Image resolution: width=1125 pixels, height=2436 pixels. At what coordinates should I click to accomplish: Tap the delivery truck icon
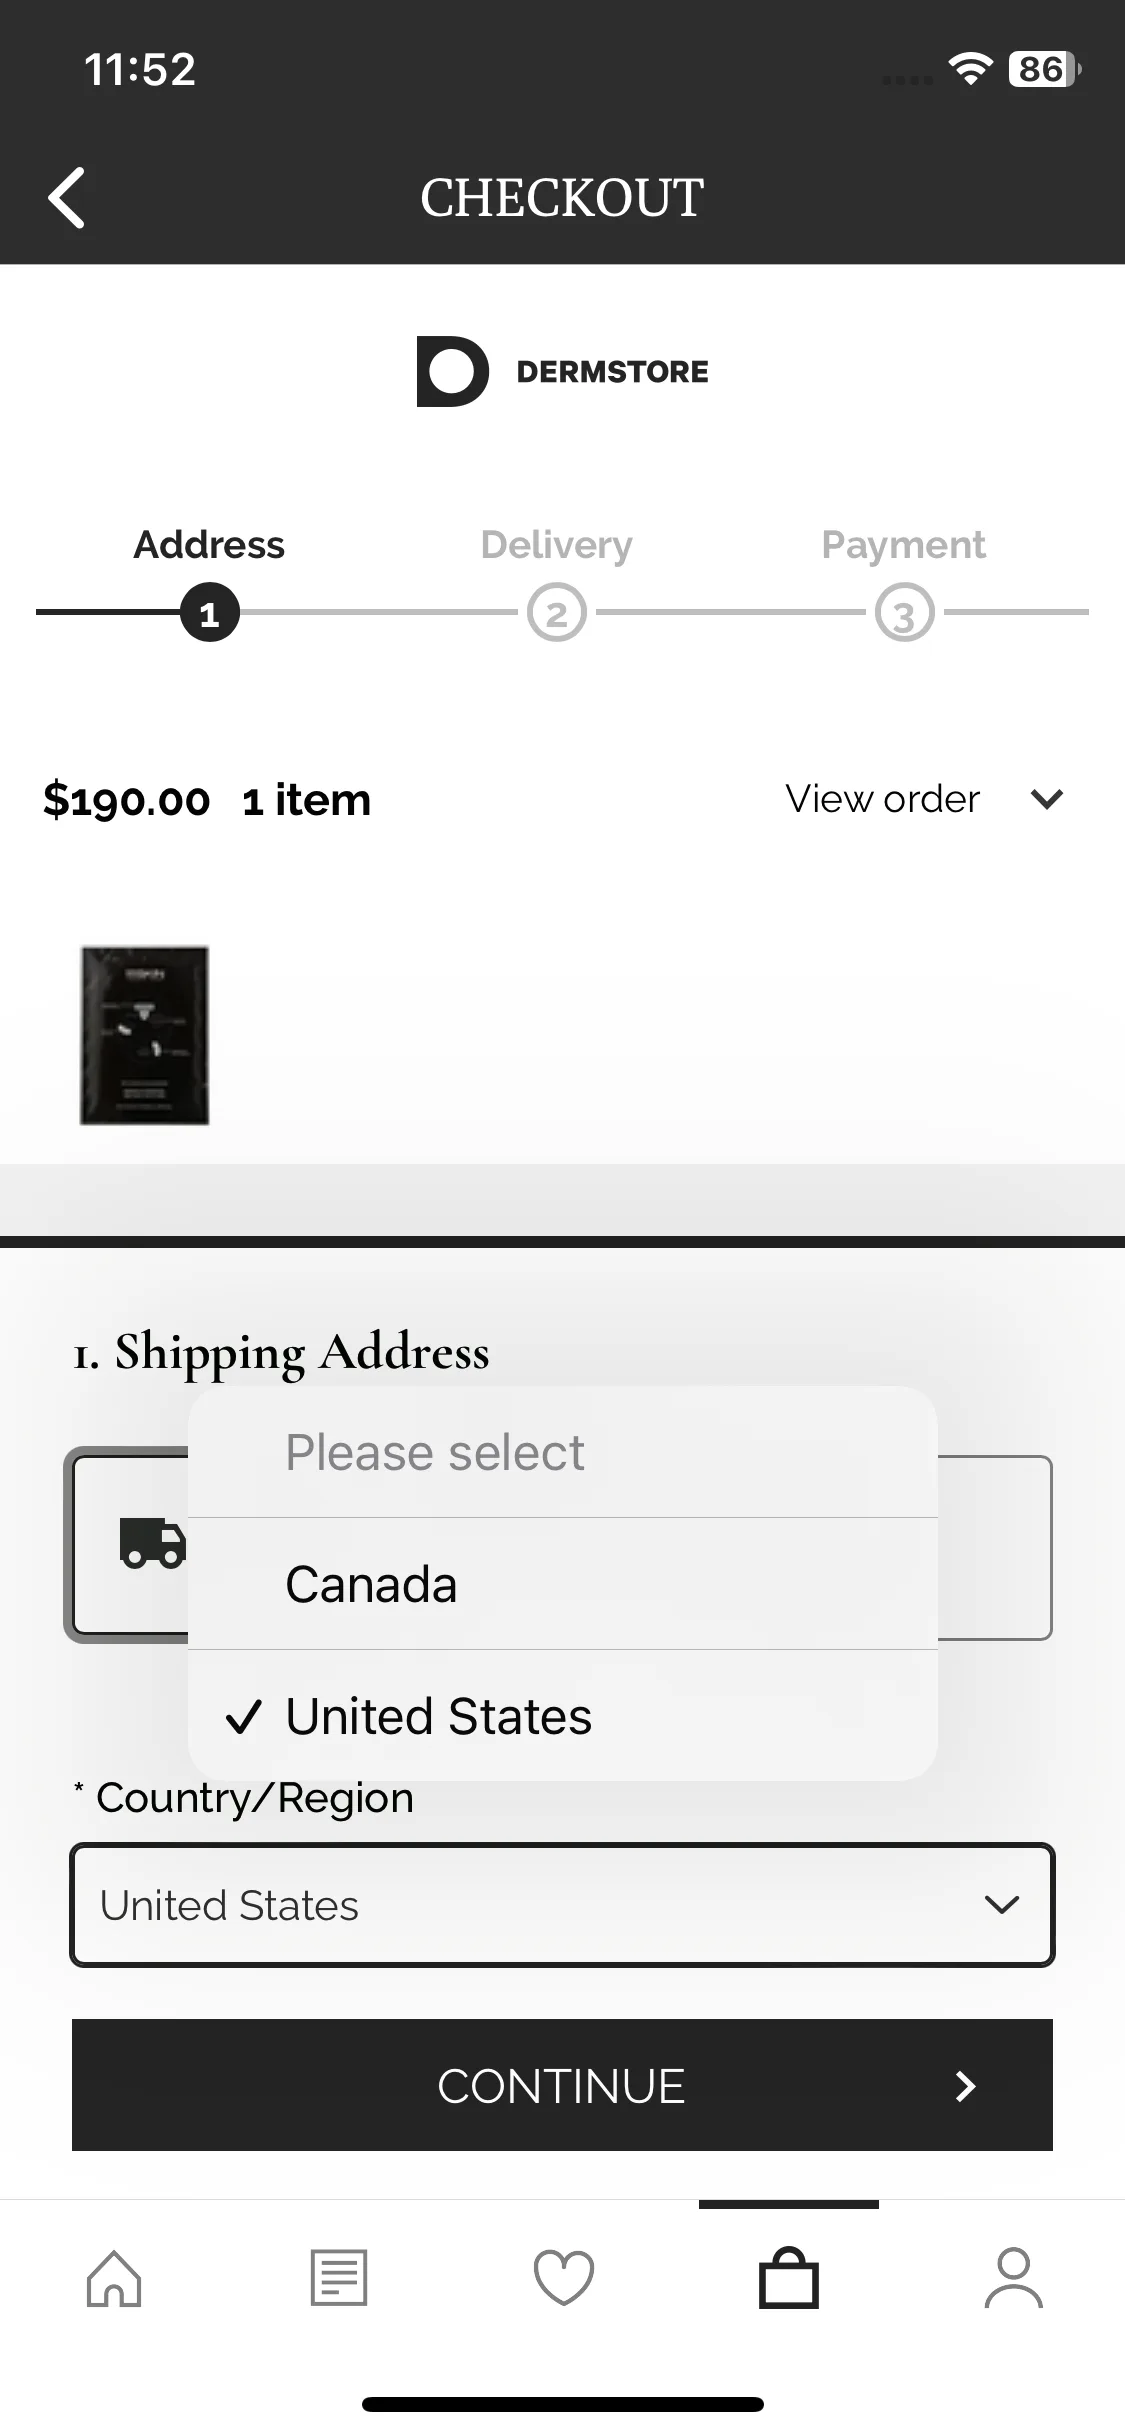152,1543
